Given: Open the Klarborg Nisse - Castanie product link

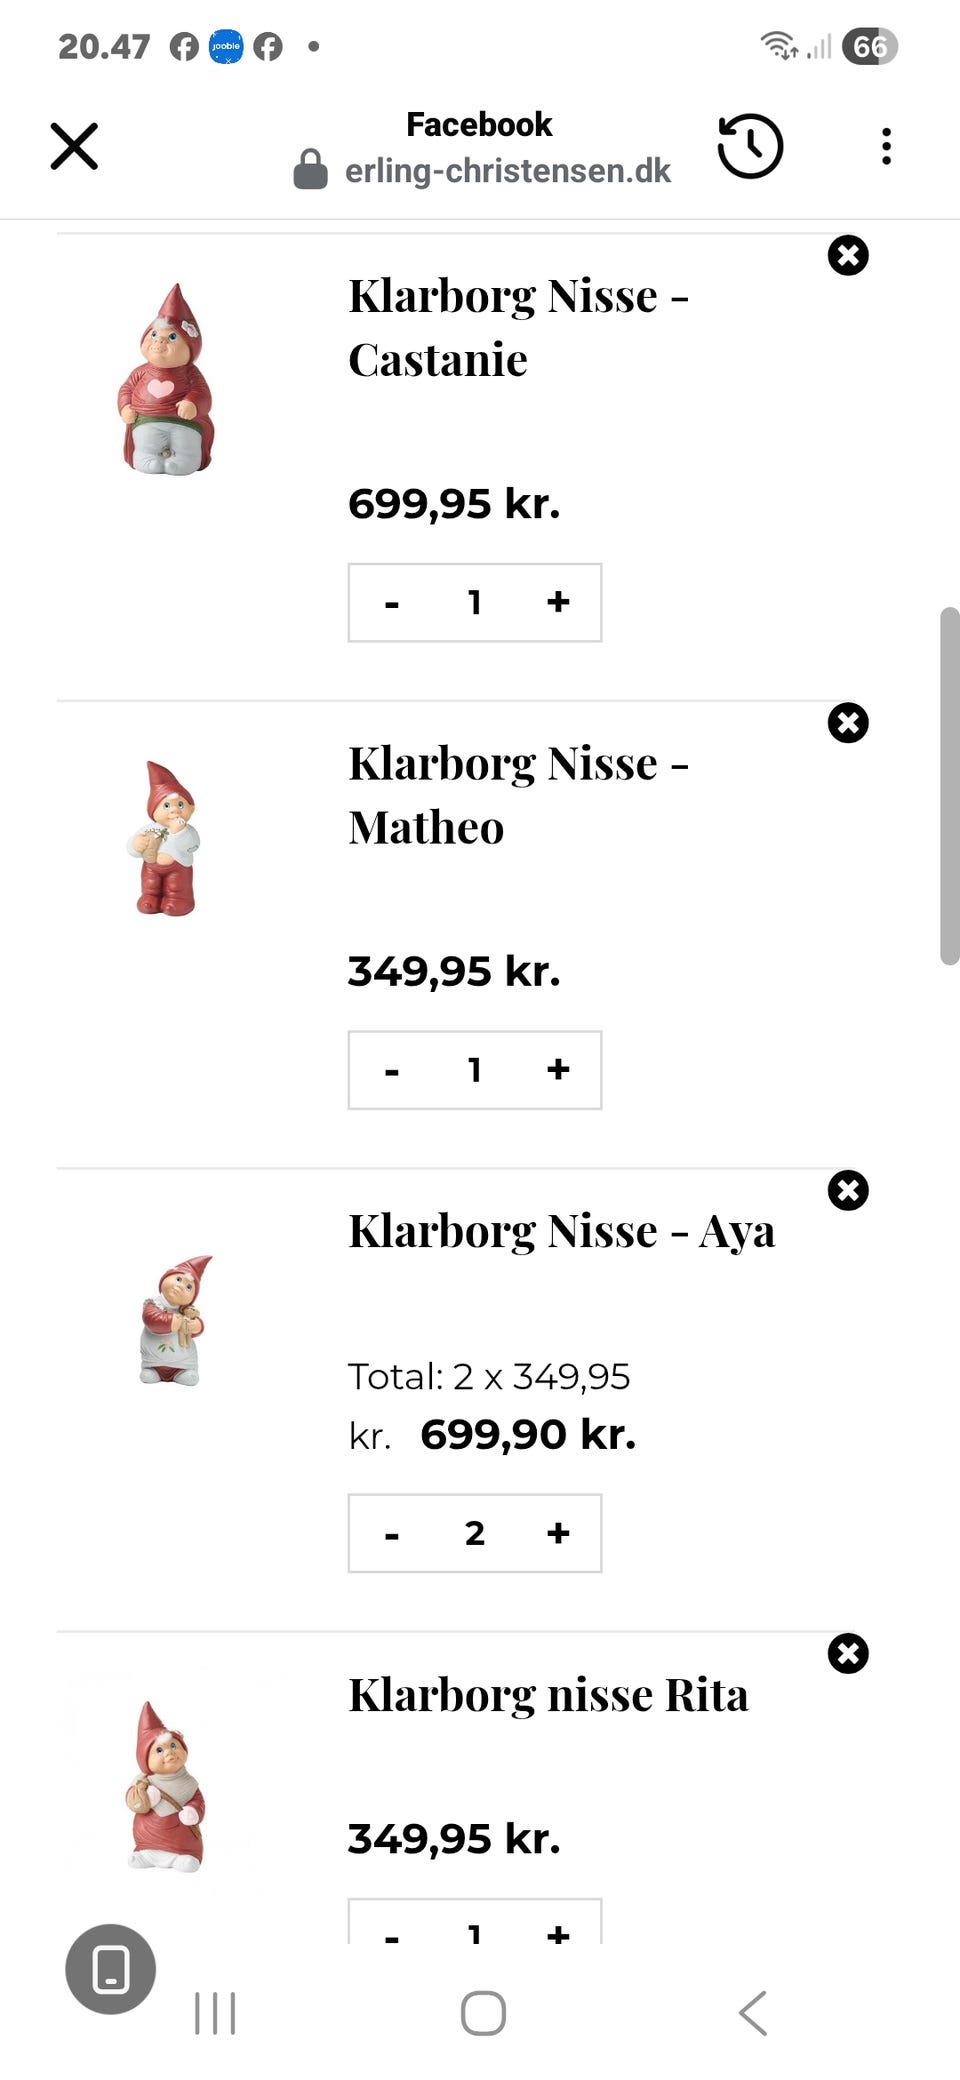Looking at the screenshot, I should [518, 328].
